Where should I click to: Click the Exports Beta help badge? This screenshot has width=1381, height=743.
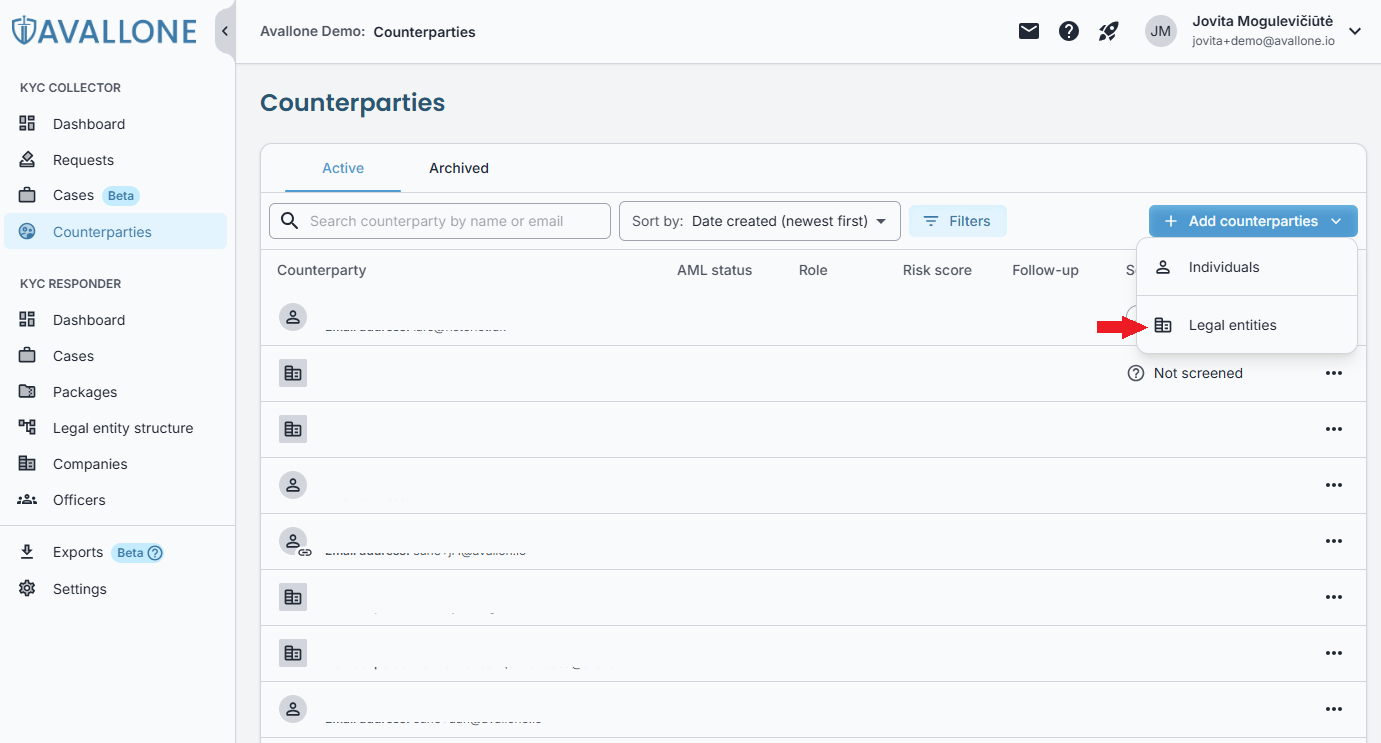click(138, 552)
